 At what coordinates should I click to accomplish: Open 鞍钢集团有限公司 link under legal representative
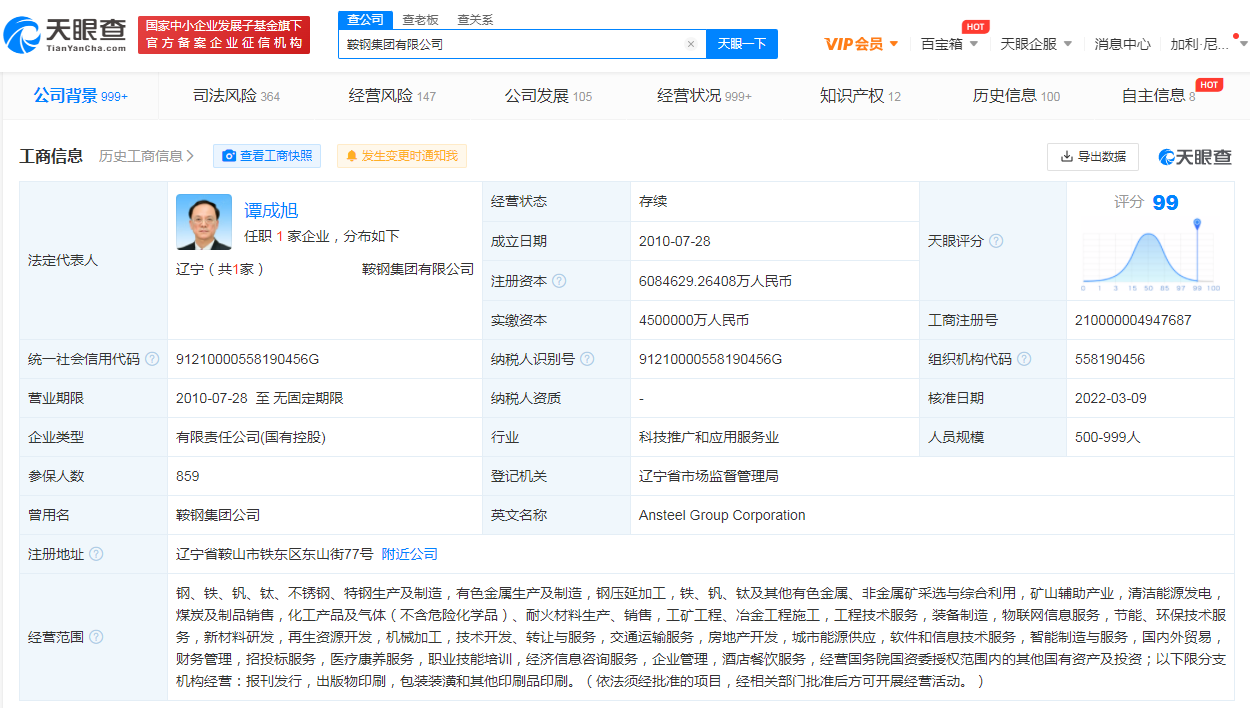tap(418, 269)
